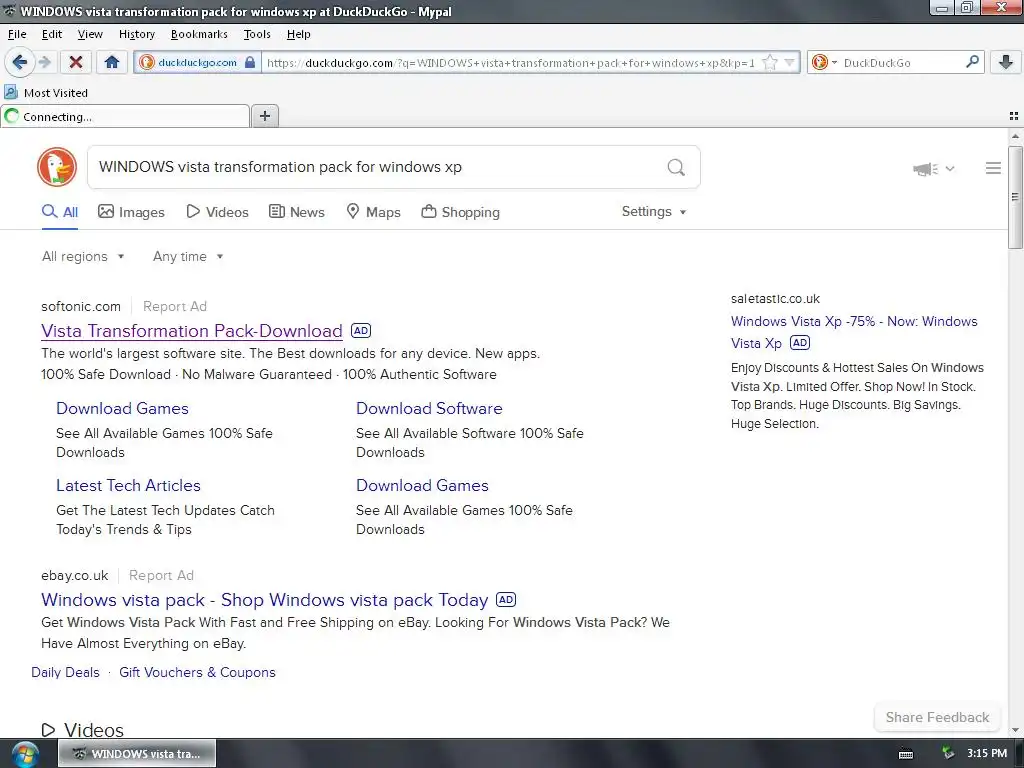This screenshot has height=768, width=1024.
Task: Click the taskbar keyboard tray icon
Action: (x=906, y=754)
